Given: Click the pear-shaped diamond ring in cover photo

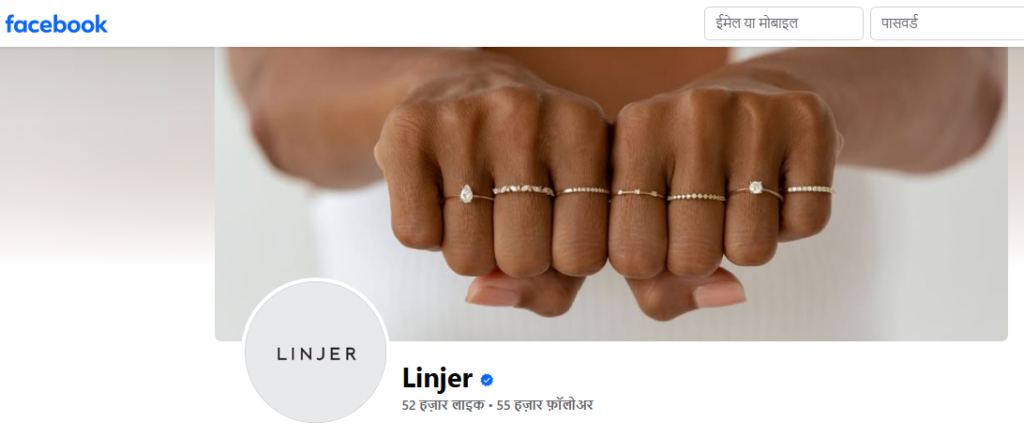Looking at the screenshot, I should (468, 194).
